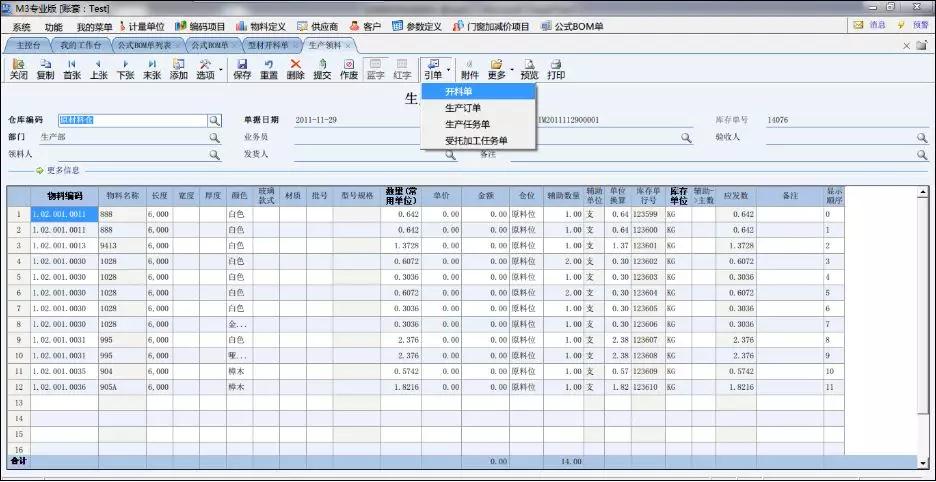Open 物料定义 shortcut in menu bar
Viewport: 936px width, 482px height.
[261, 27]
